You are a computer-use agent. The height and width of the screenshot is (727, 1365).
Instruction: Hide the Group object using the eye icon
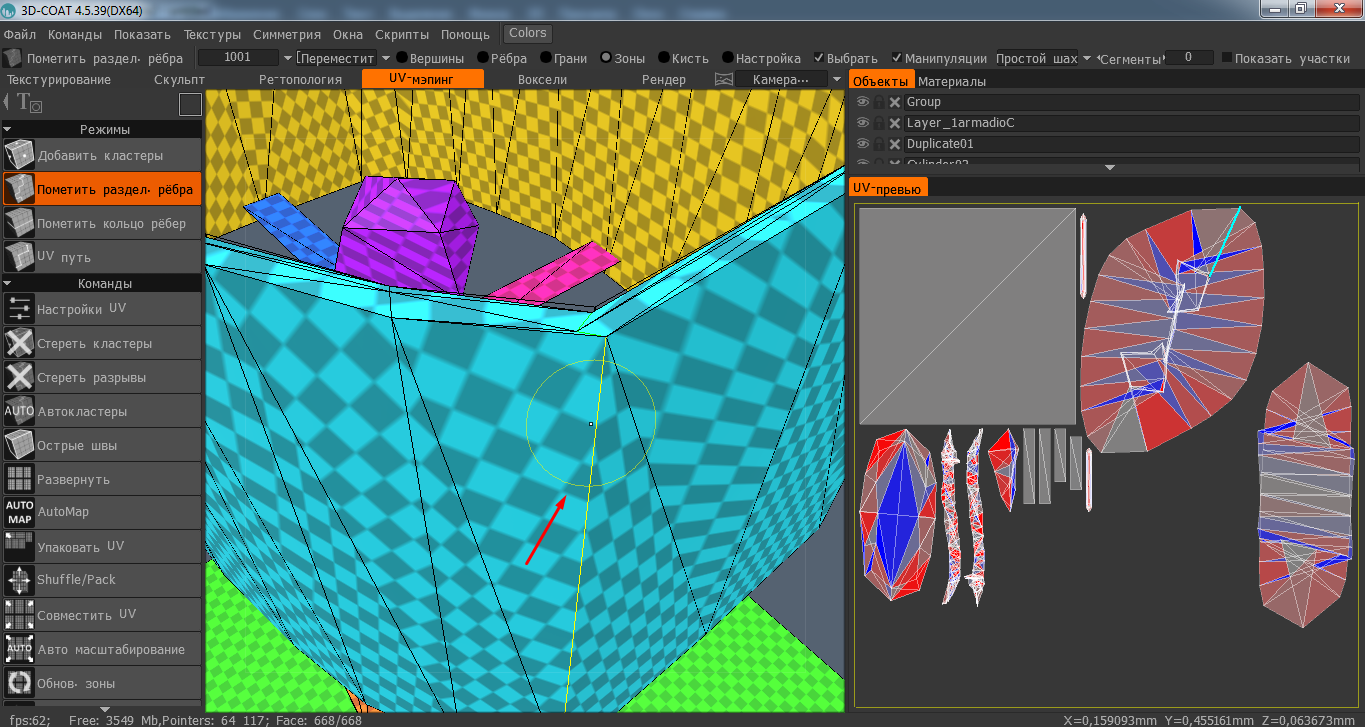862,102
